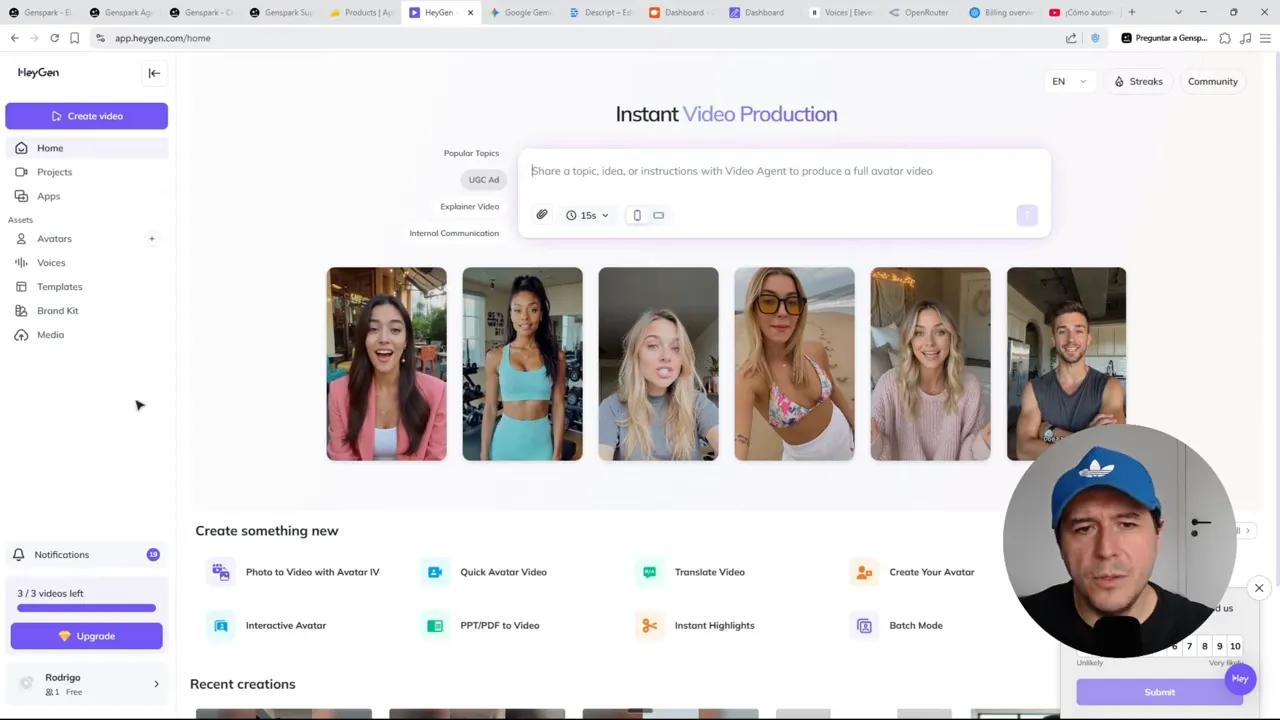
Task: Click the attach file paperclip icon
Action: point(542,215)
